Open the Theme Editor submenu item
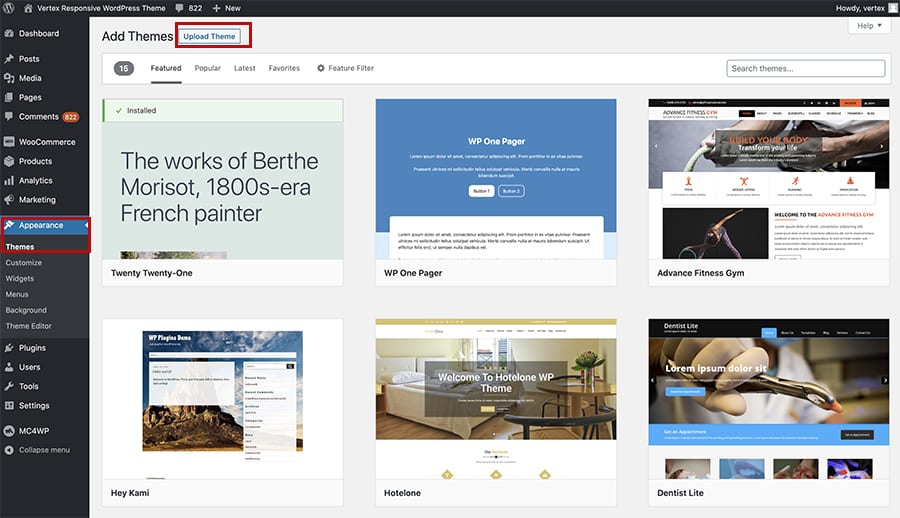Viewport: 900px width, 518px height. (x=28, y=326)
